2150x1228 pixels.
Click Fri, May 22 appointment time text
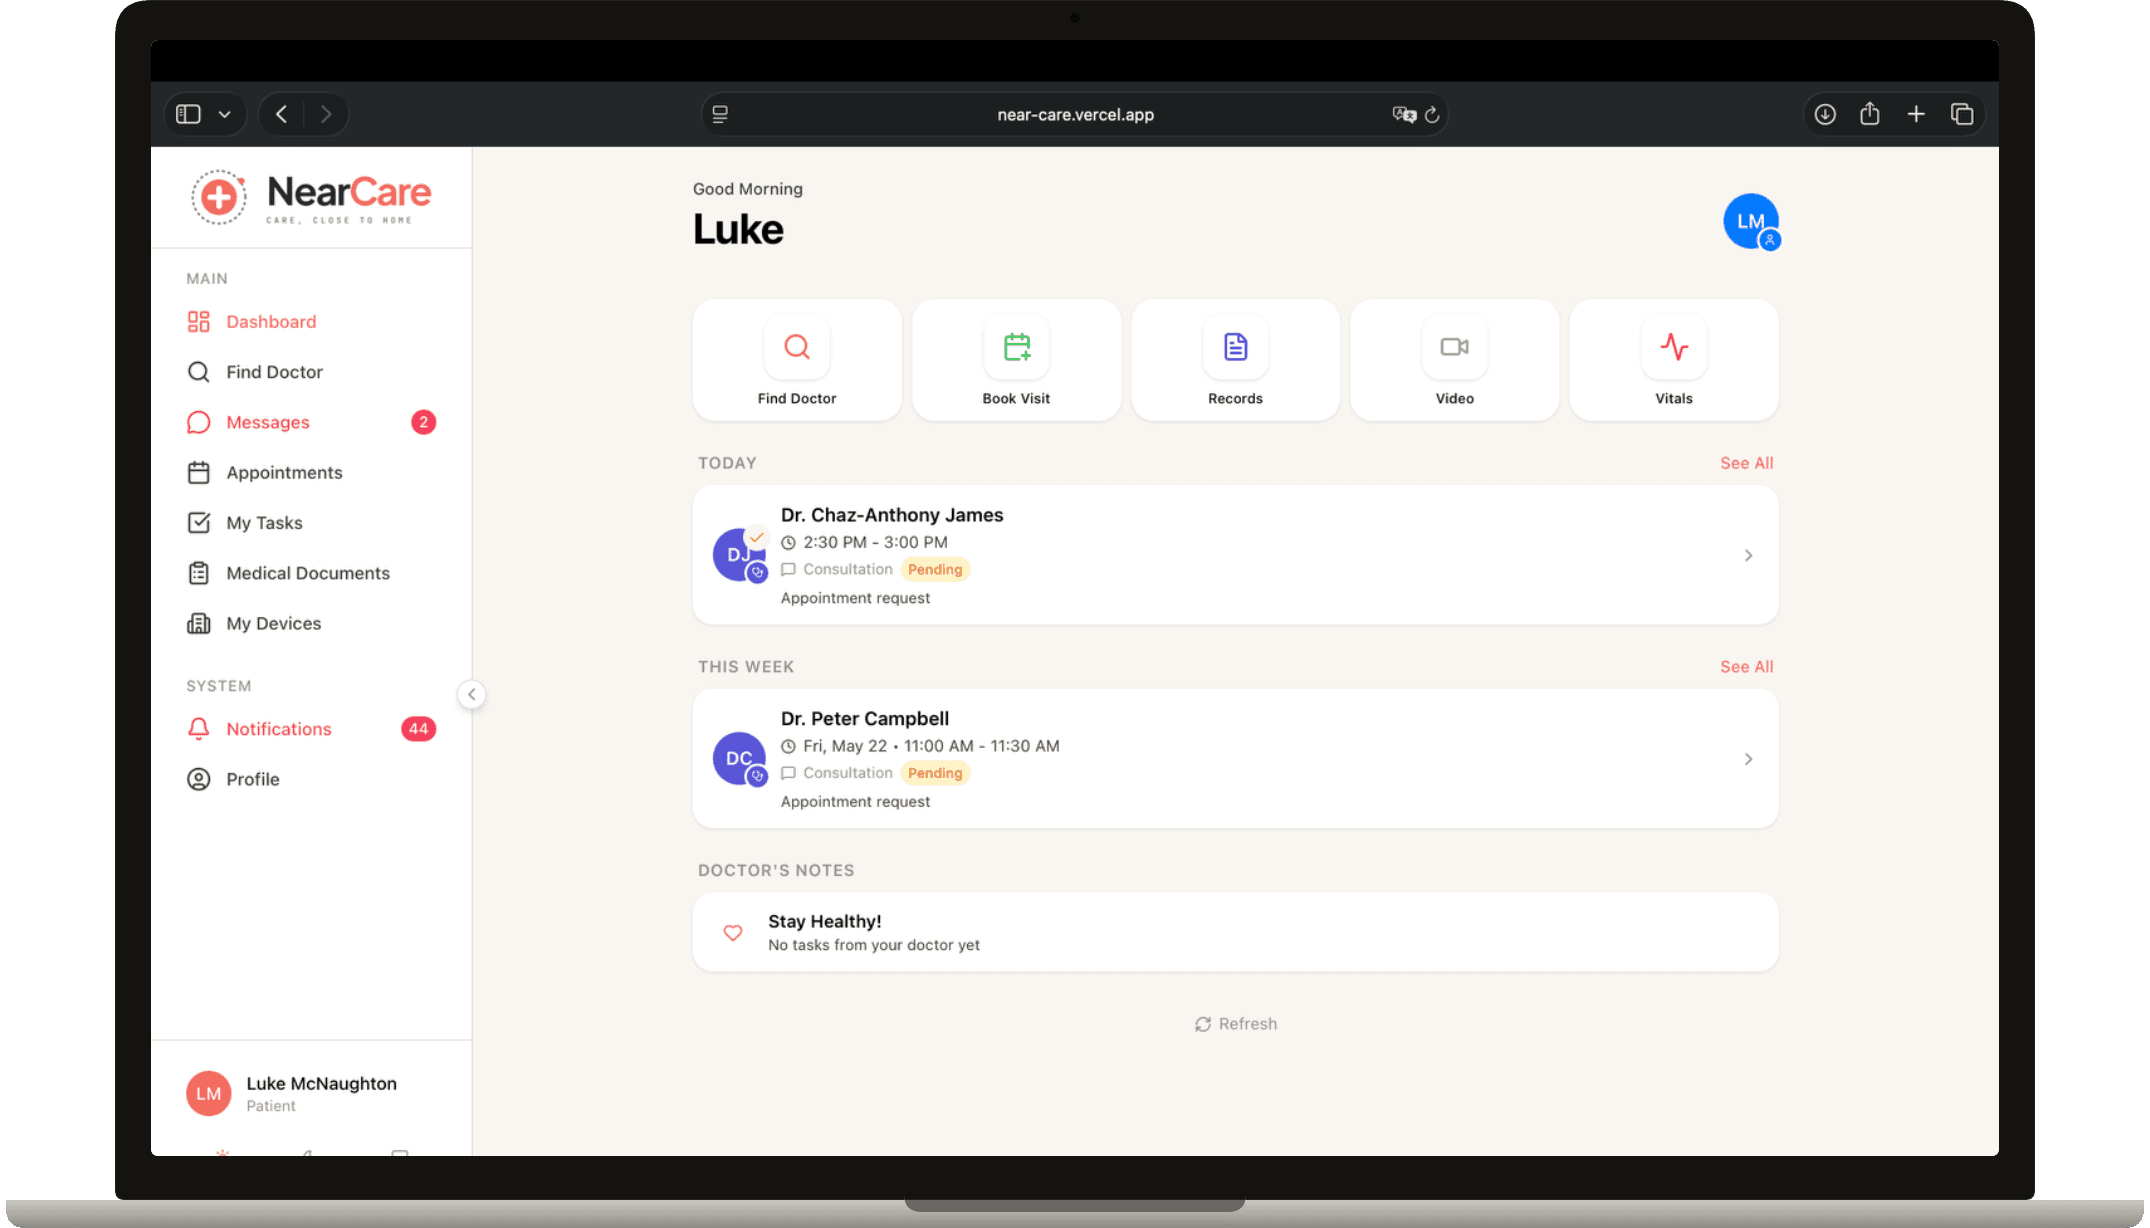tap(931, 746)
